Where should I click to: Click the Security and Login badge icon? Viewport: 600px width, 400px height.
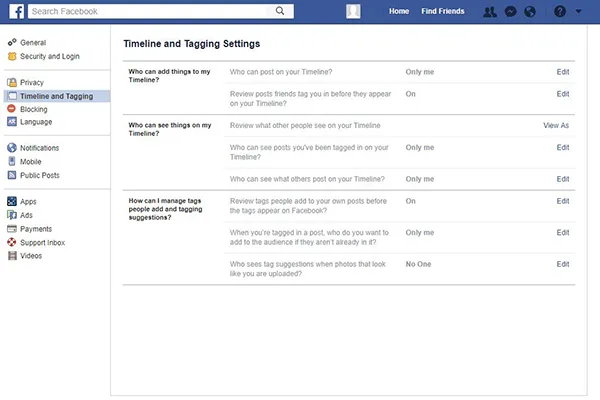coord(12,56)
